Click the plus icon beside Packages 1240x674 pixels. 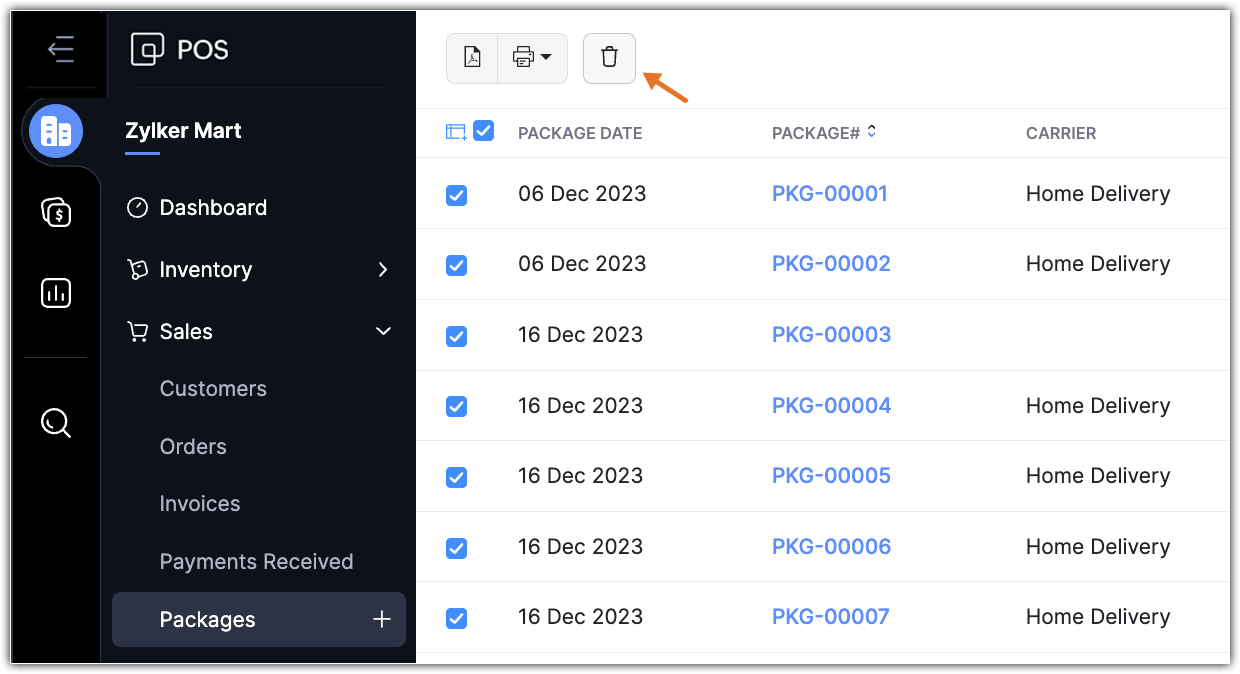381,620
